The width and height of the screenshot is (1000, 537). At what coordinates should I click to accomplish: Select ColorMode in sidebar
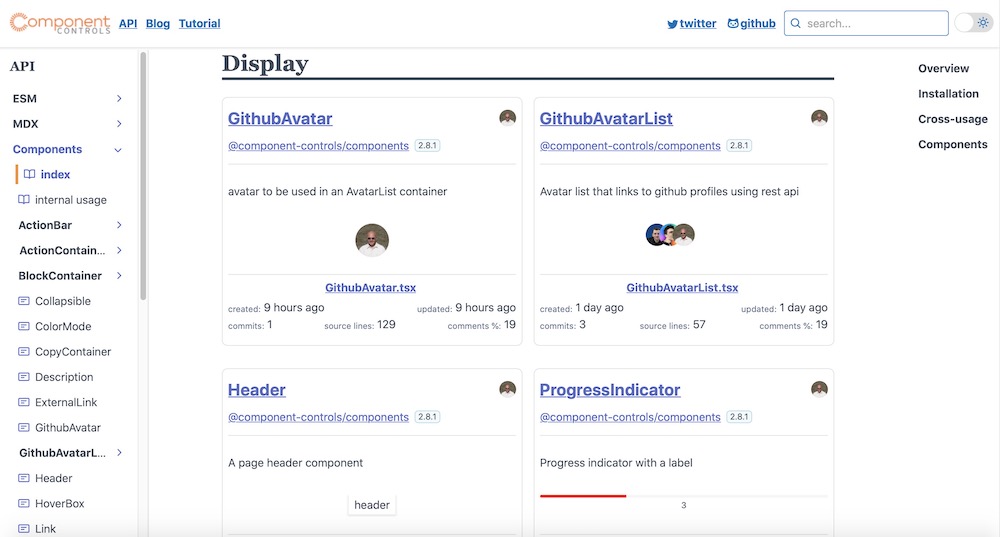coord(63,326)
